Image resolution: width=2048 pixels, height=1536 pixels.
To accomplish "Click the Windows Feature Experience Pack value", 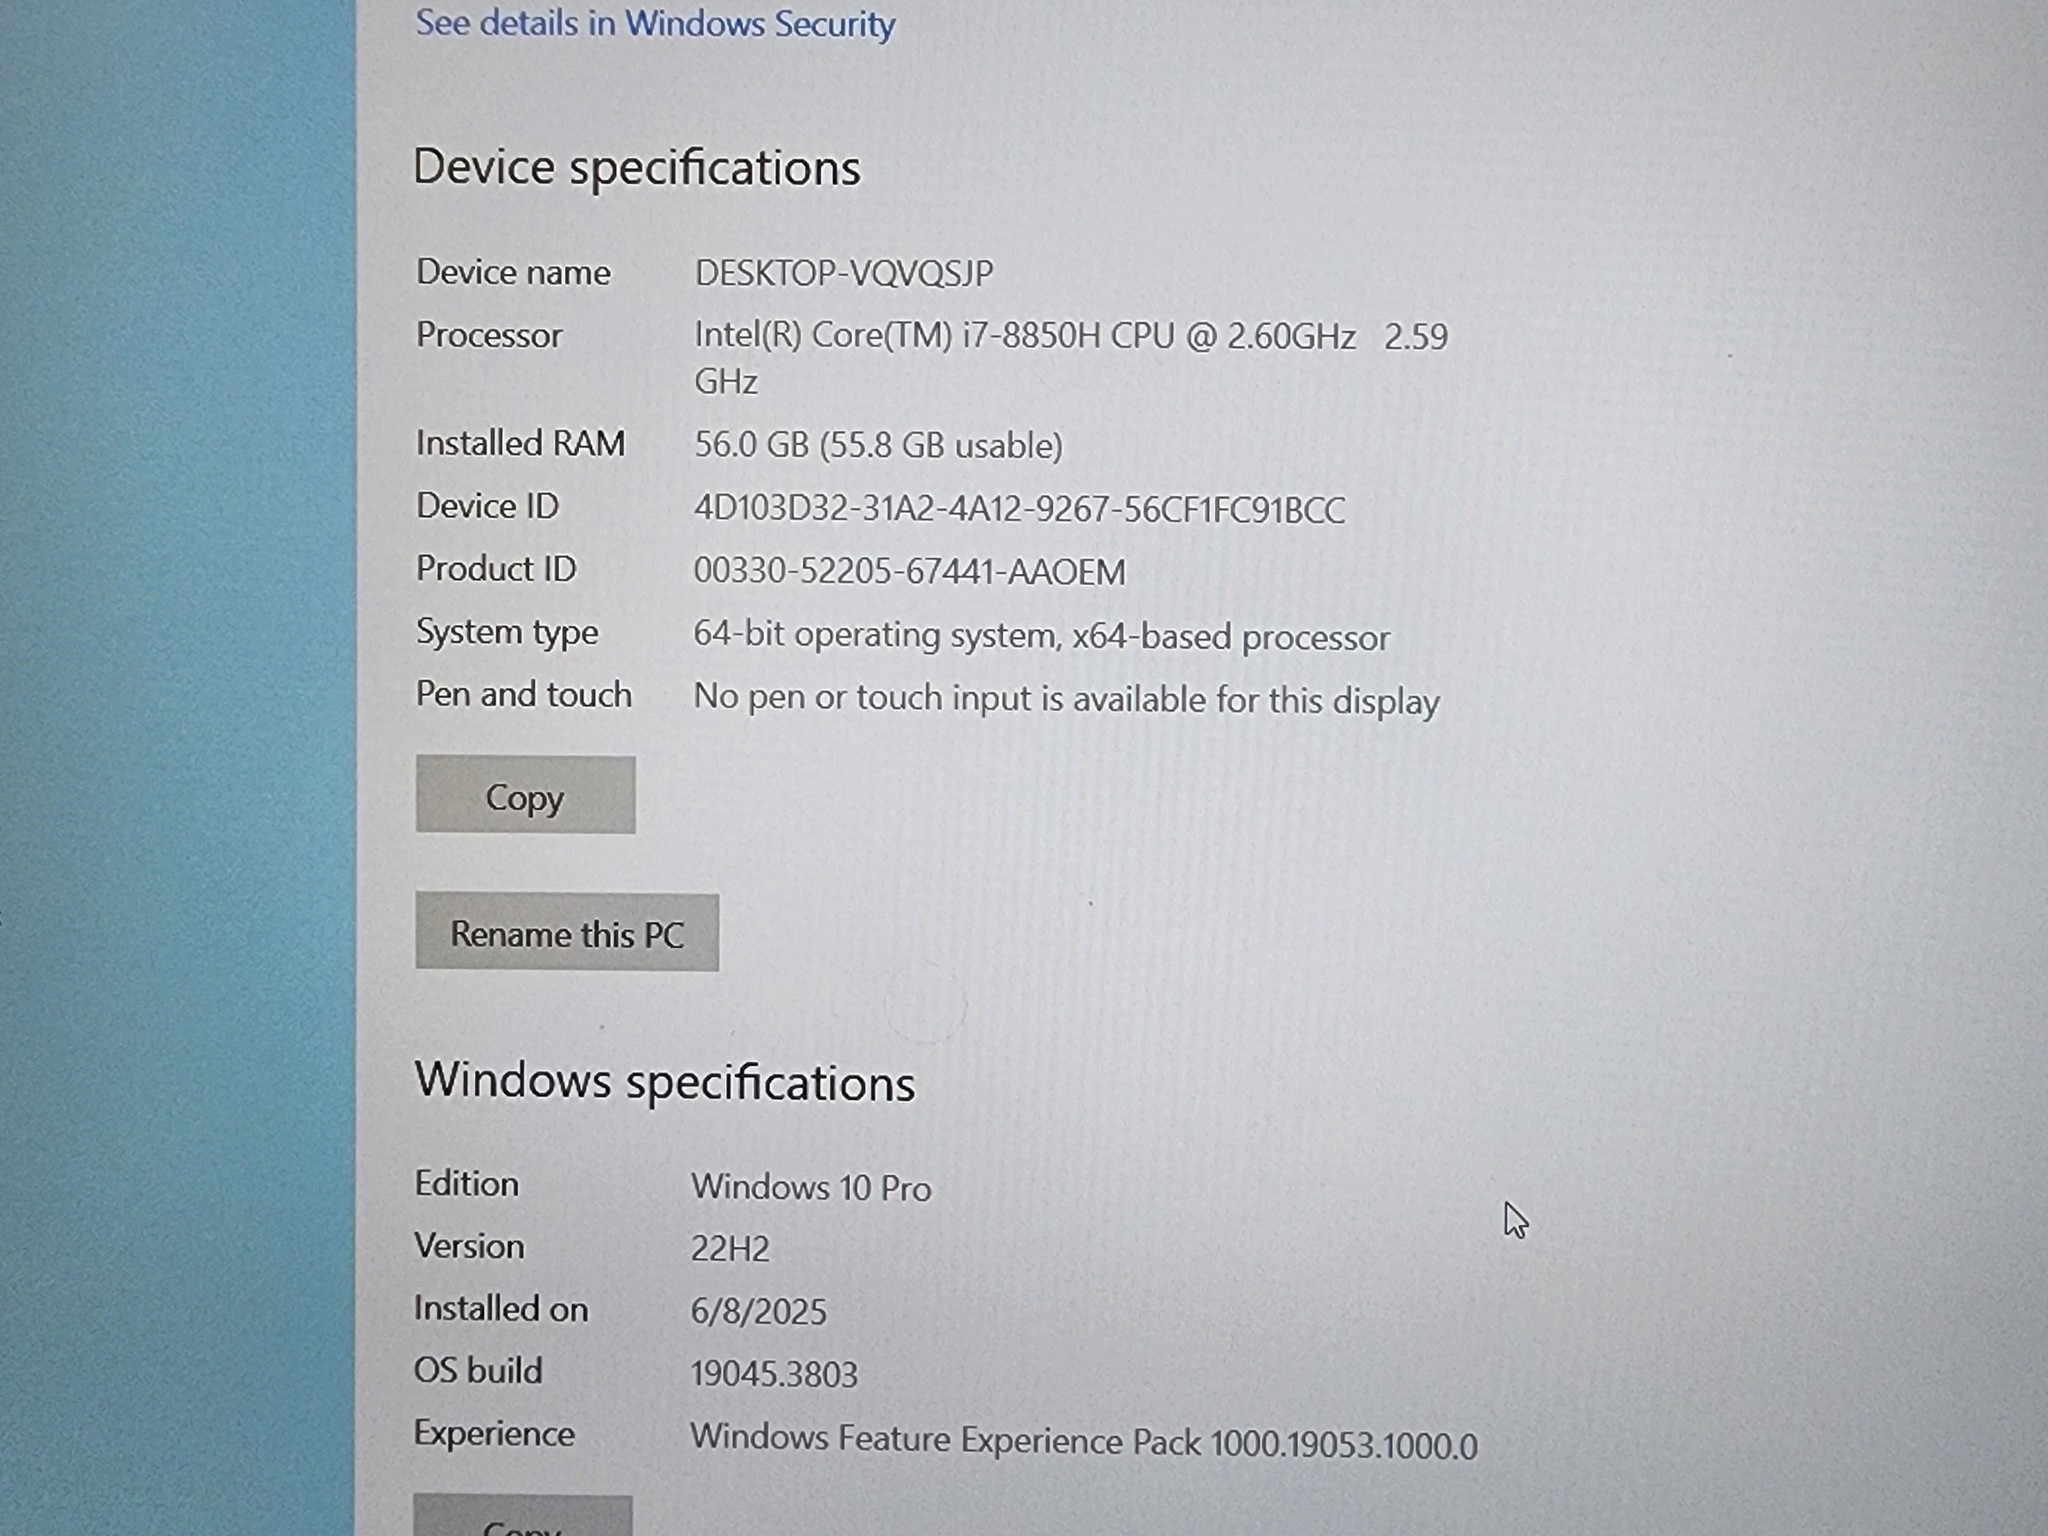I will [x=1084, y=1441].
